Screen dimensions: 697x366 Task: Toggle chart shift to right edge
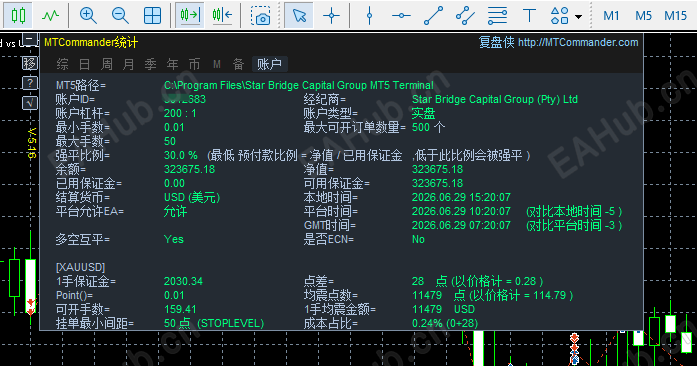[189, 16]
